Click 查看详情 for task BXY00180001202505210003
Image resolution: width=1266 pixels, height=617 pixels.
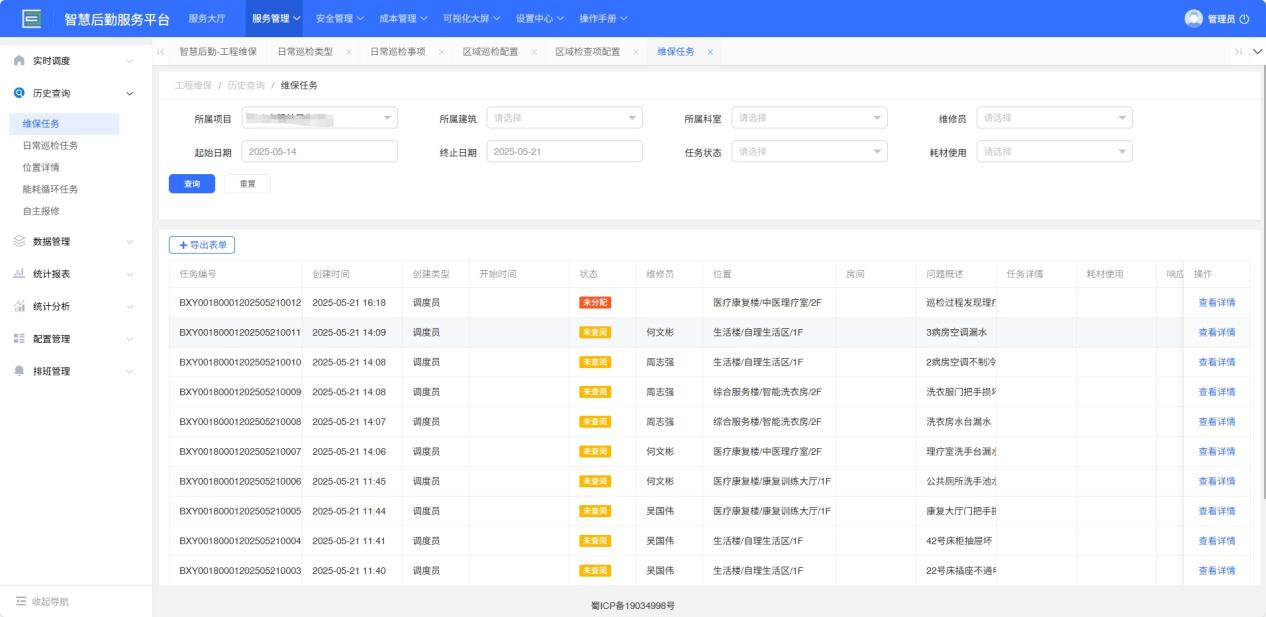pos(1217,571)
